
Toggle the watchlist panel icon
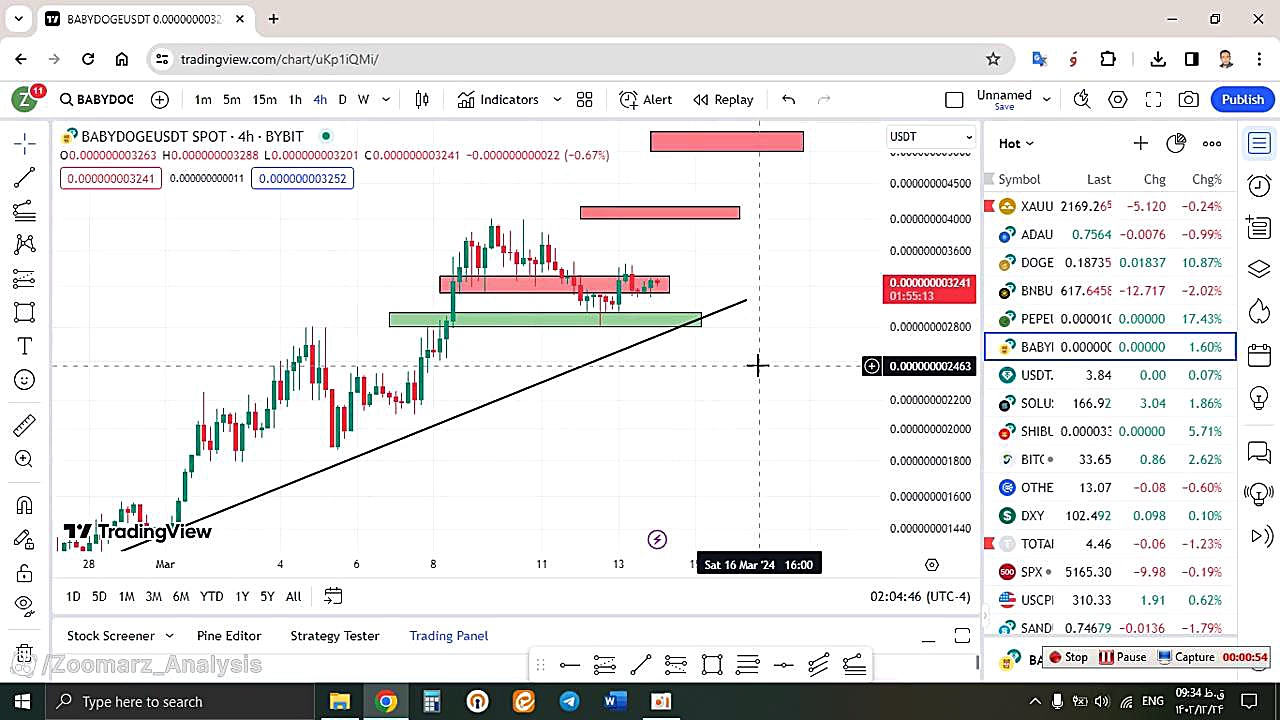(1259, 143)
